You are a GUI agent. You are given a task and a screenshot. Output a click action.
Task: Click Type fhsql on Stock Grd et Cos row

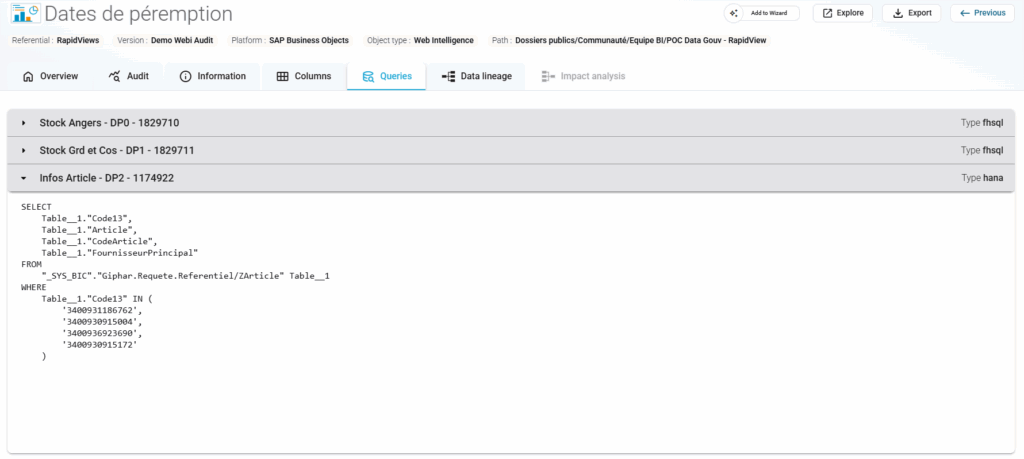click(982, 150)
